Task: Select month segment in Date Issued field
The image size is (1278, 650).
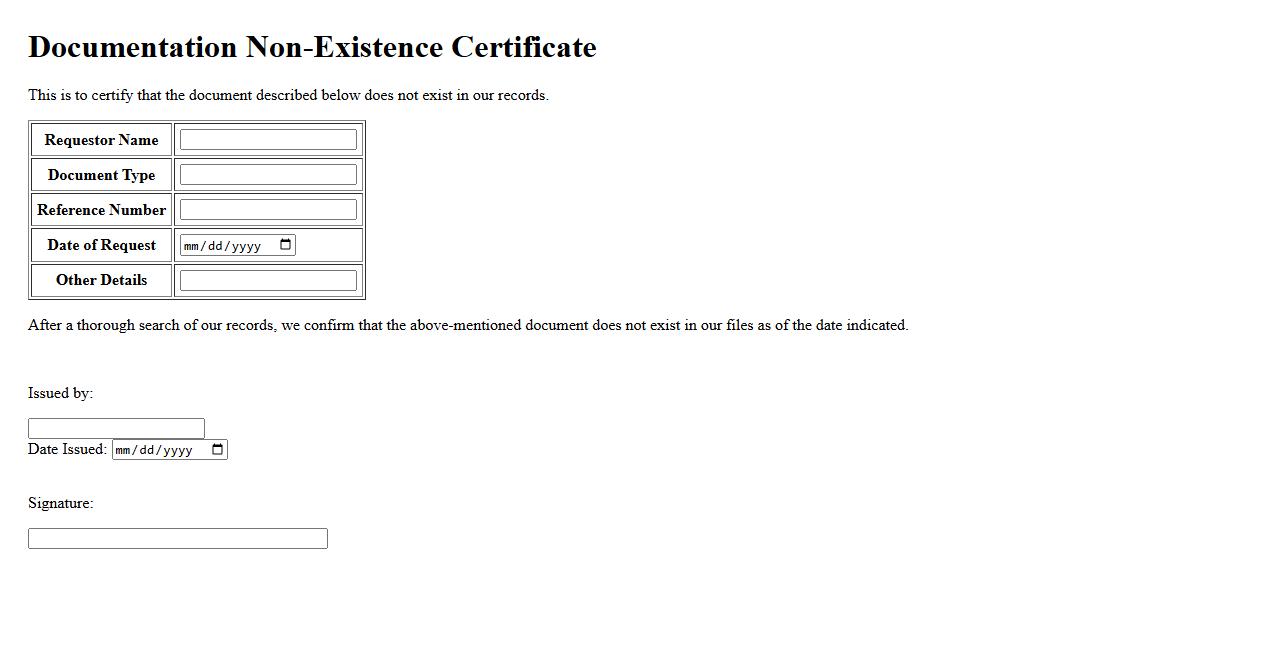Action: tap(124, 450)
